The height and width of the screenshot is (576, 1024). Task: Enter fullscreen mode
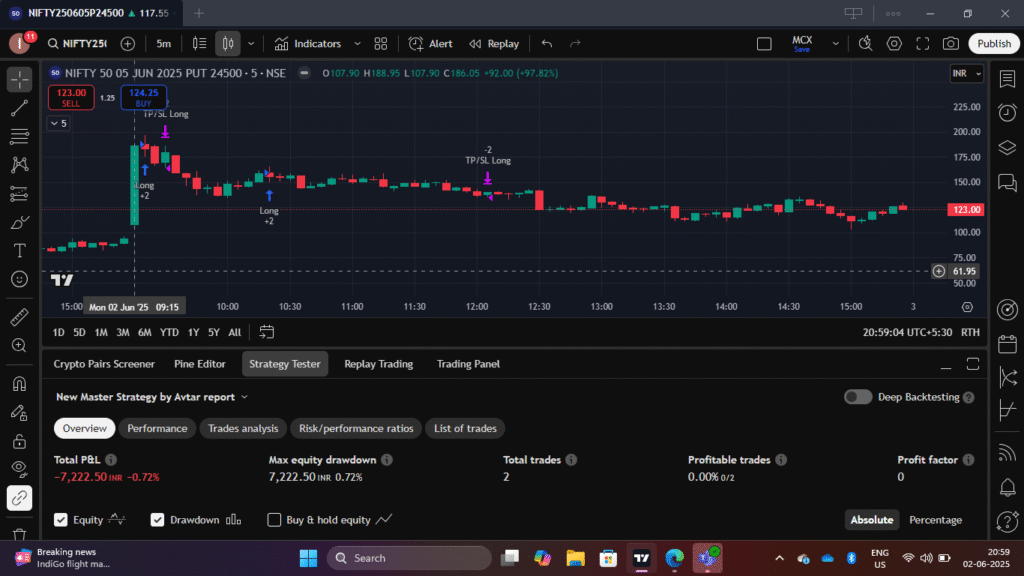click(x=923, y=44)
